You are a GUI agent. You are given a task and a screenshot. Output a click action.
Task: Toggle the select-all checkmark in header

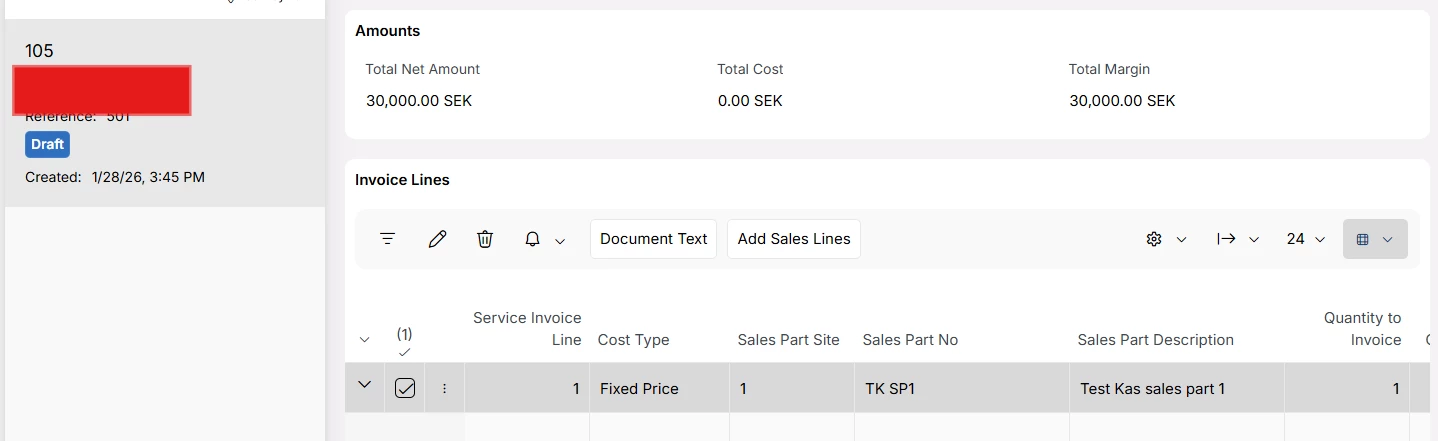[x=404, y=352]
